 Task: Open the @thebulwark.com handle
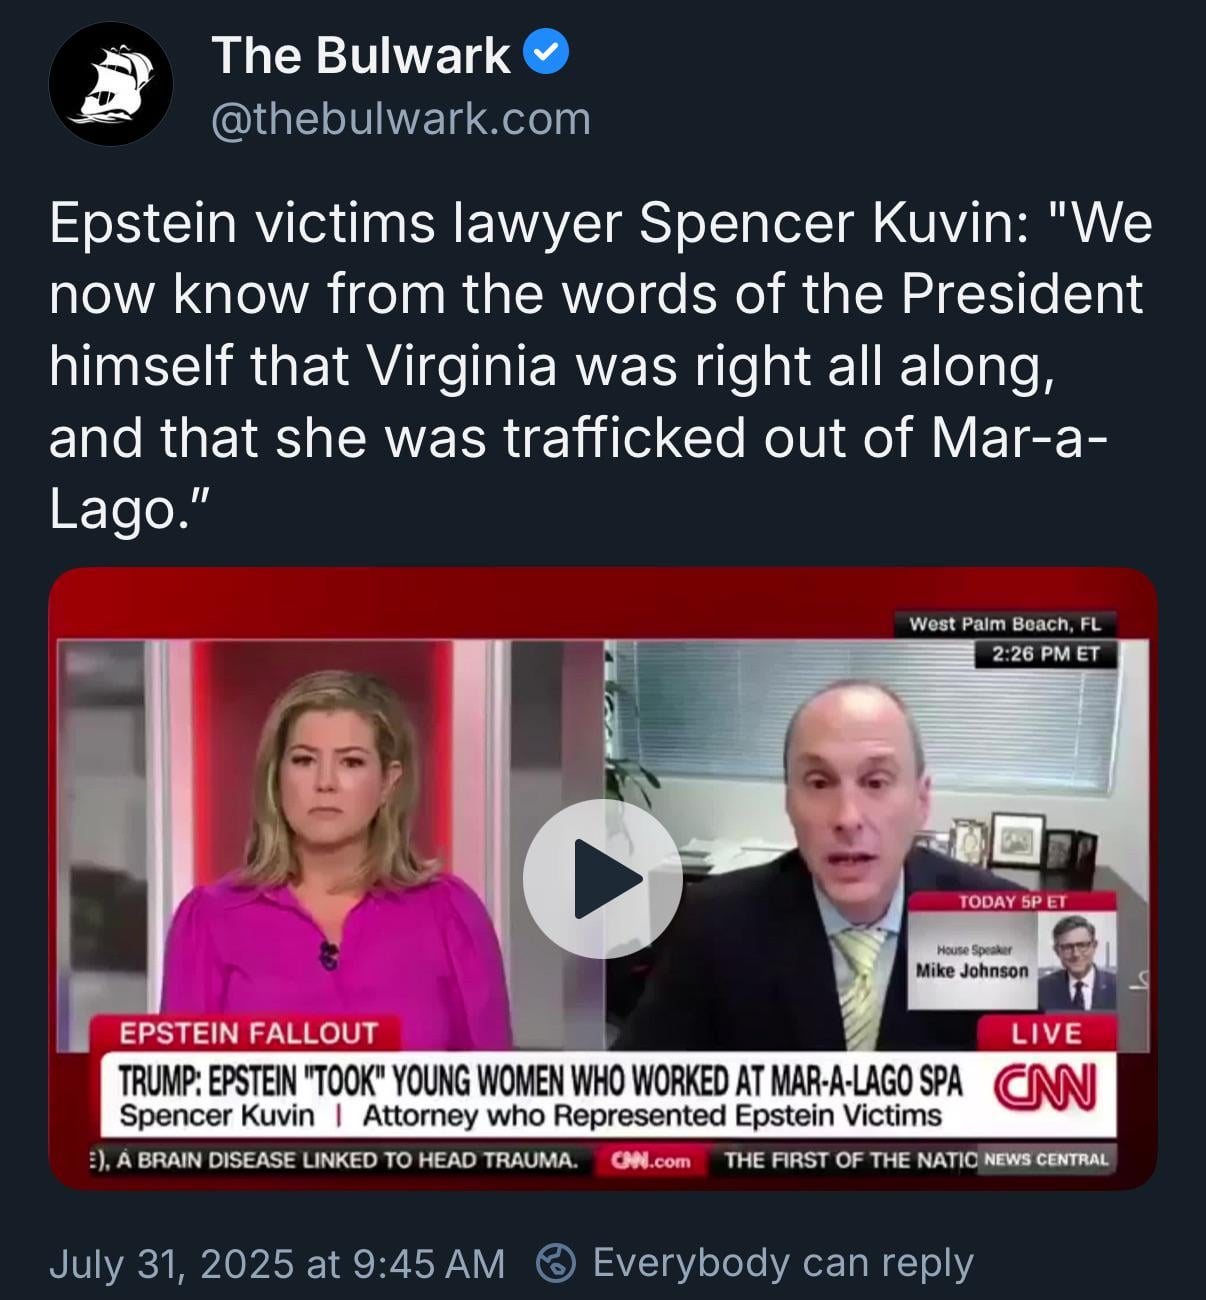pyautogui.click(x=401, y=119)
